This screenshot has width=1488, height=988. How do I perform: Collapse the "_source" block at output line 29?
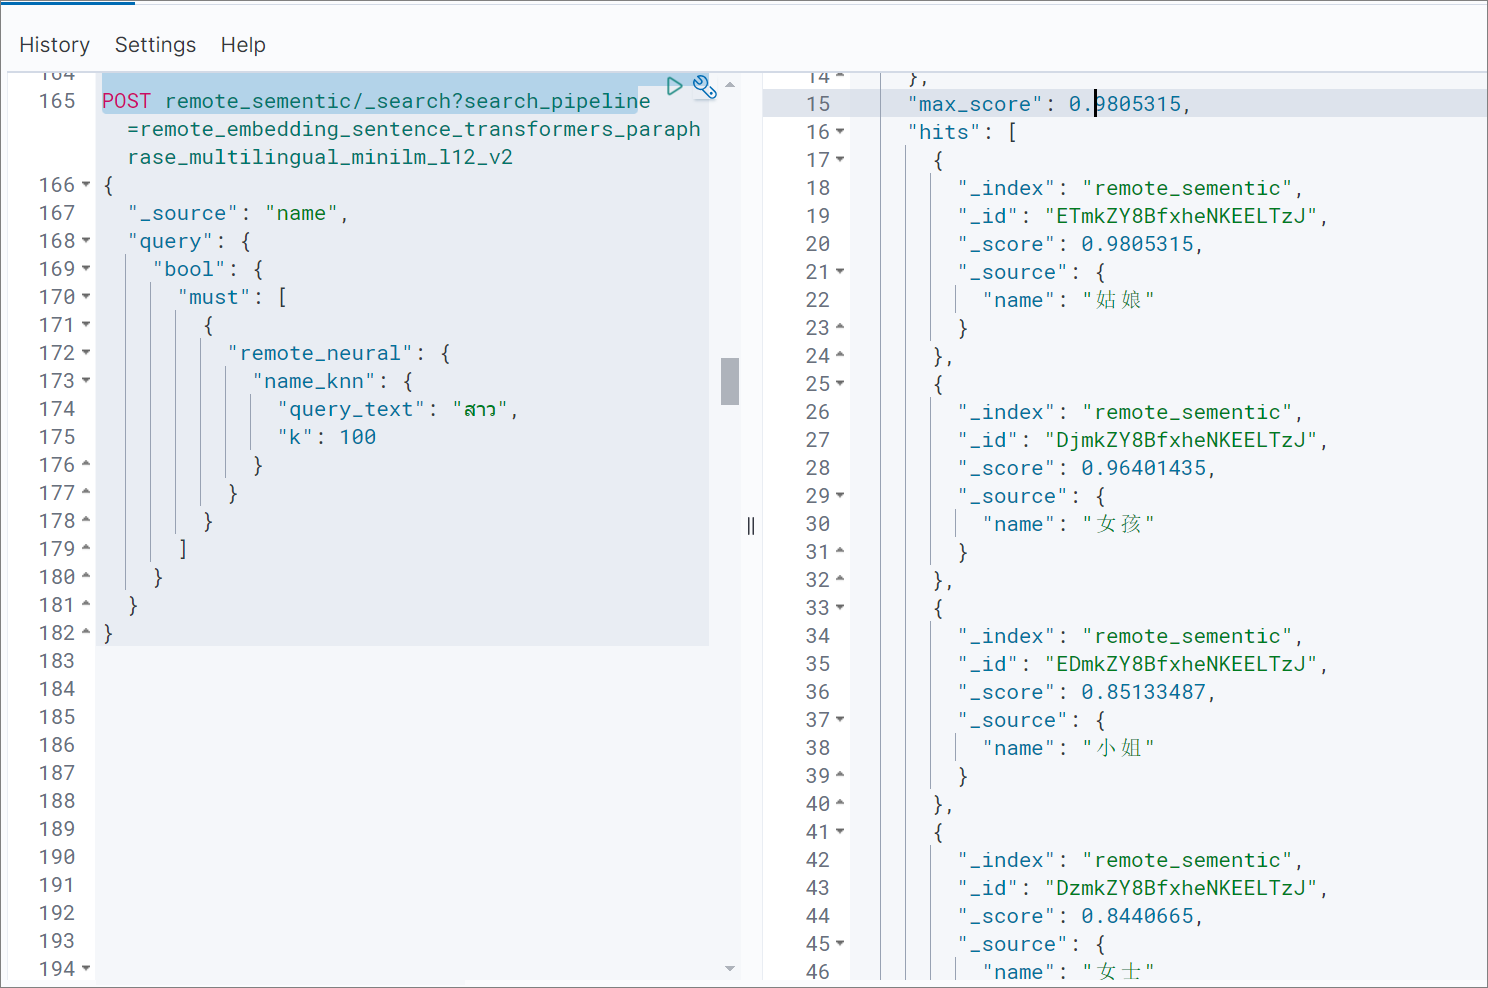pyautogui.click(x=840, y=496)
